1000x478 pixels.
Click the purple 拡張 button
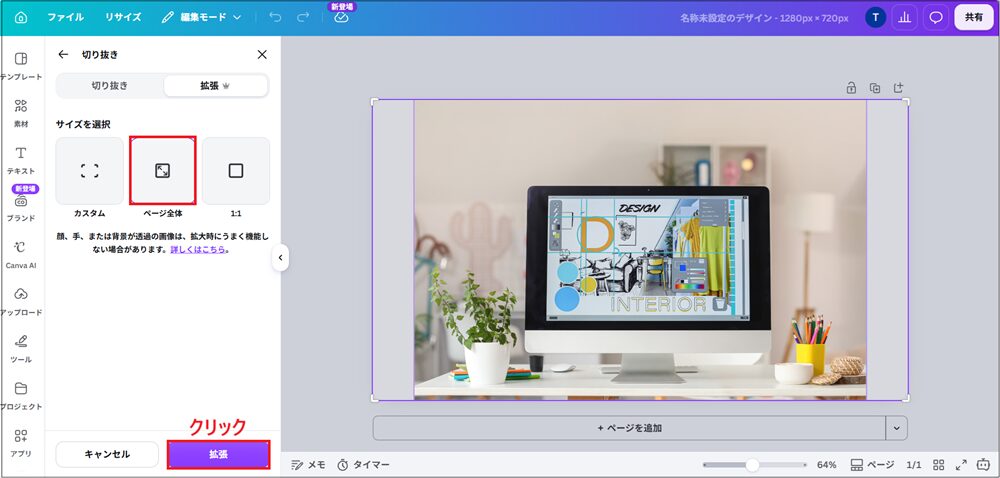tap(218, 454)
